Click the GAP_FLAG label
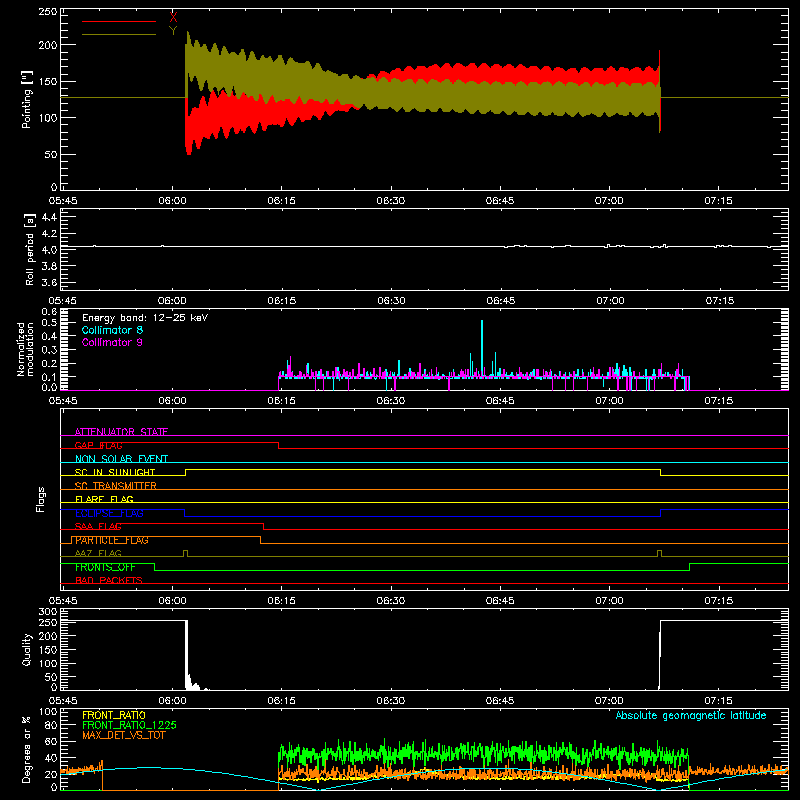This screenshot has height=800, width=800. click(x=98, y=445)
